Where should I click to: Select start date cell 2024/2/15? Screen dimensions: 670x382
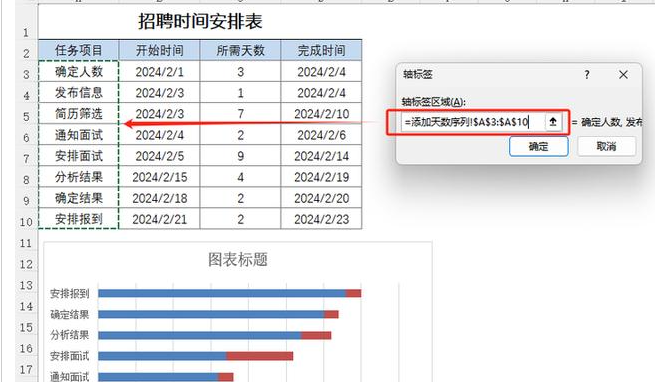159,177
